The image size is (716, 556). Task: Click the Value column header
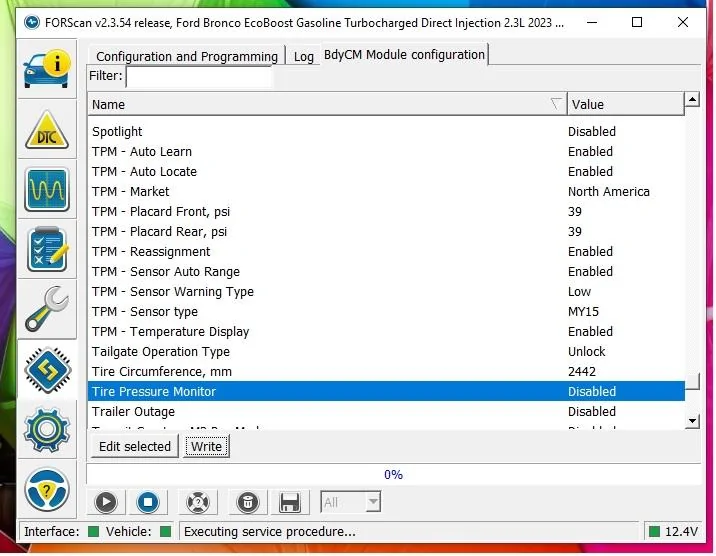(626, 104)
